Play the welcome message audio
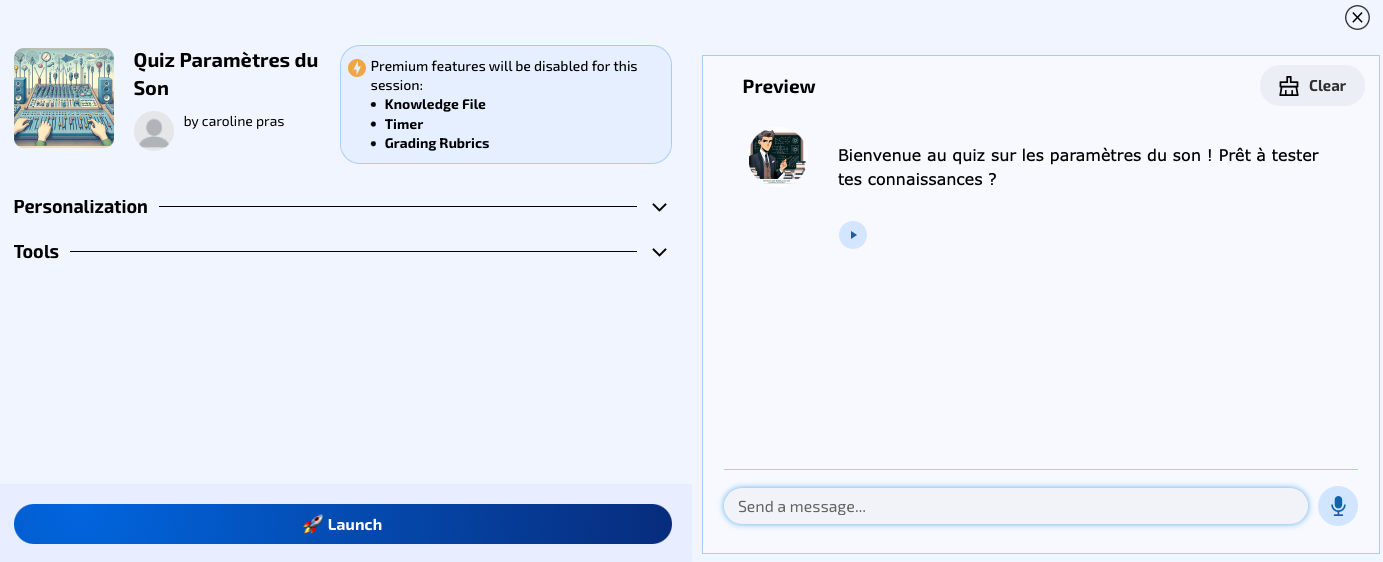This screenshot has width=1383, height=562. pyautogui.click(x=852, y=235)
